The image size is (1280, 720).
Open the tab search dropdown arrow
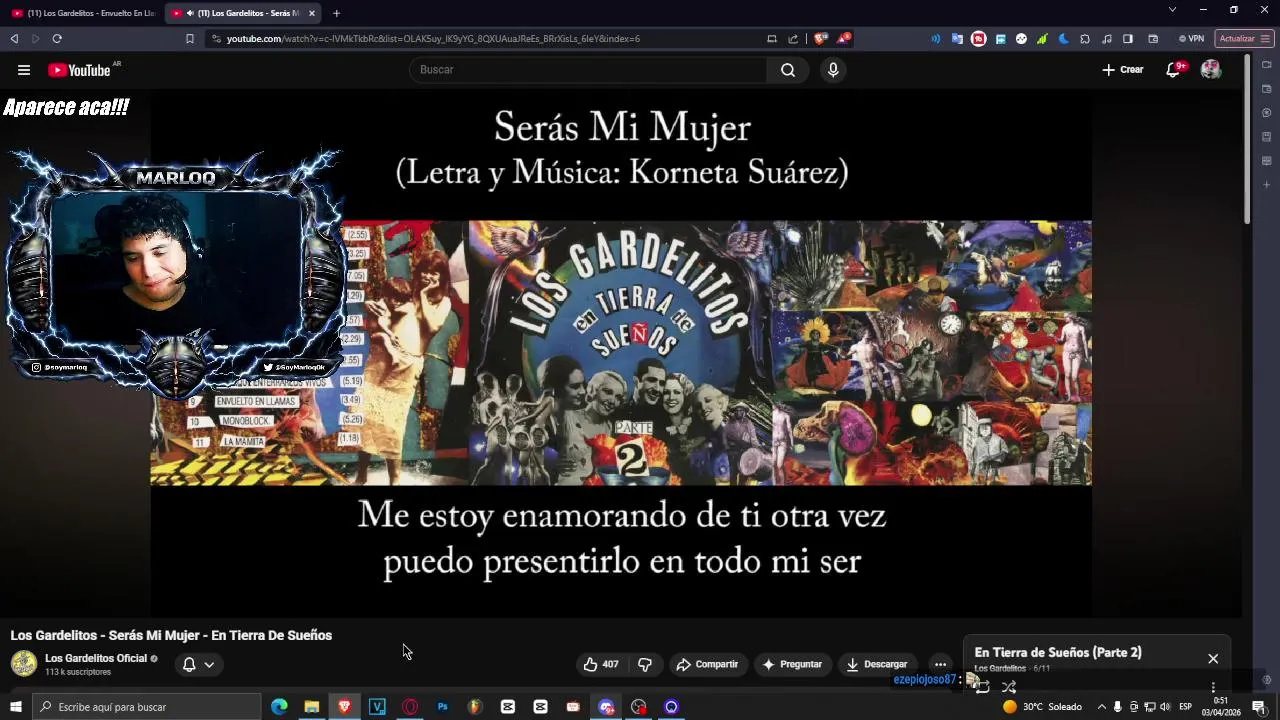click(1172, 10)
